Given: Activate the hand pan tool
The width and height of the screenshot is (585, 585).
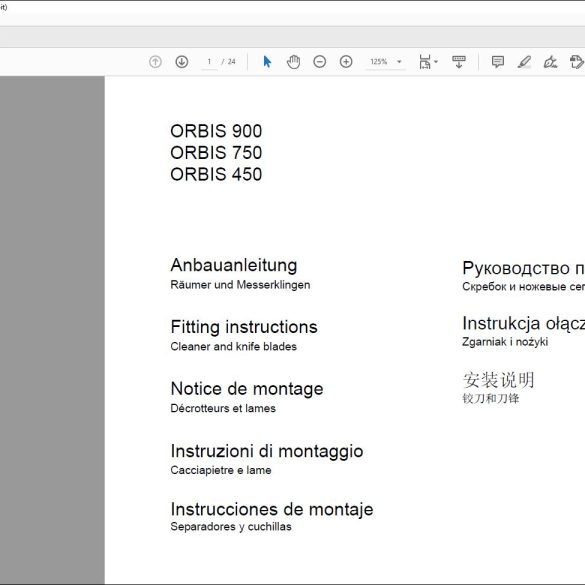Looking at the screenshot, I should [x=293, y=62].
